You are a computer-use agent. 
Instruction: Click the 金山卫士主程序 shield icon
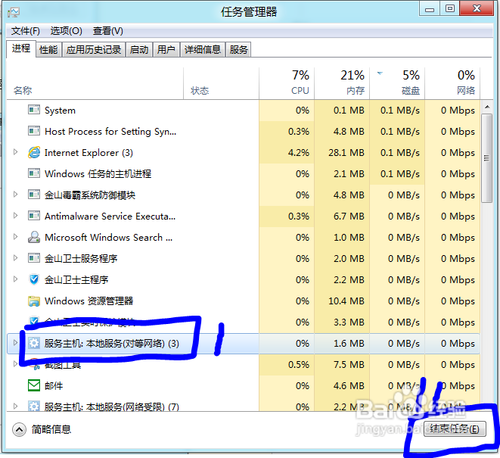click(34, 279)
